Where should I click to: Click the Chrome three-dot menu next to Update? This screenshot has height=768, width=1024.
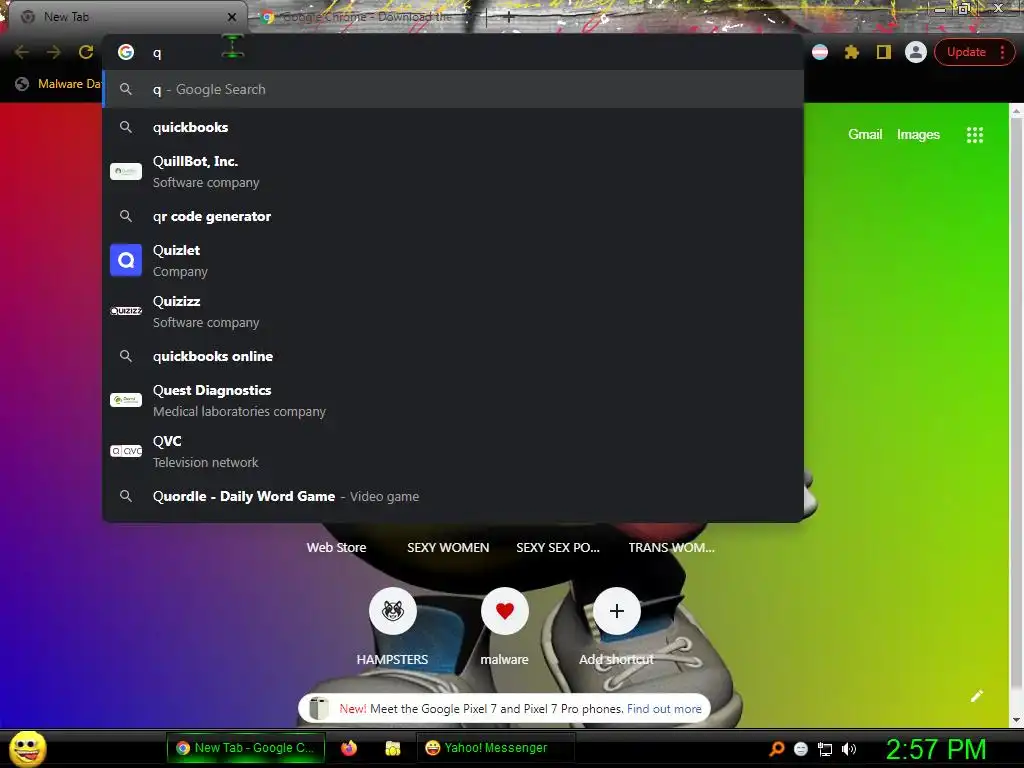1002,52
